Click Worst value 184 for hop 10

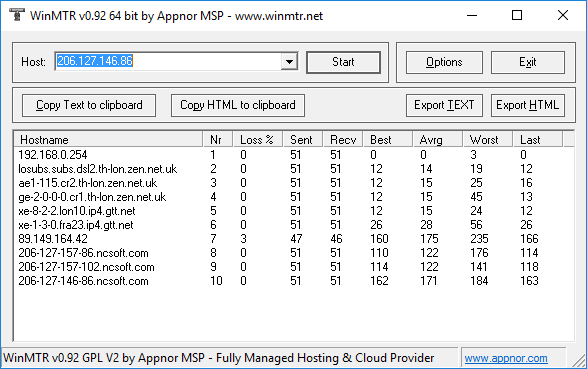point(479,281)
